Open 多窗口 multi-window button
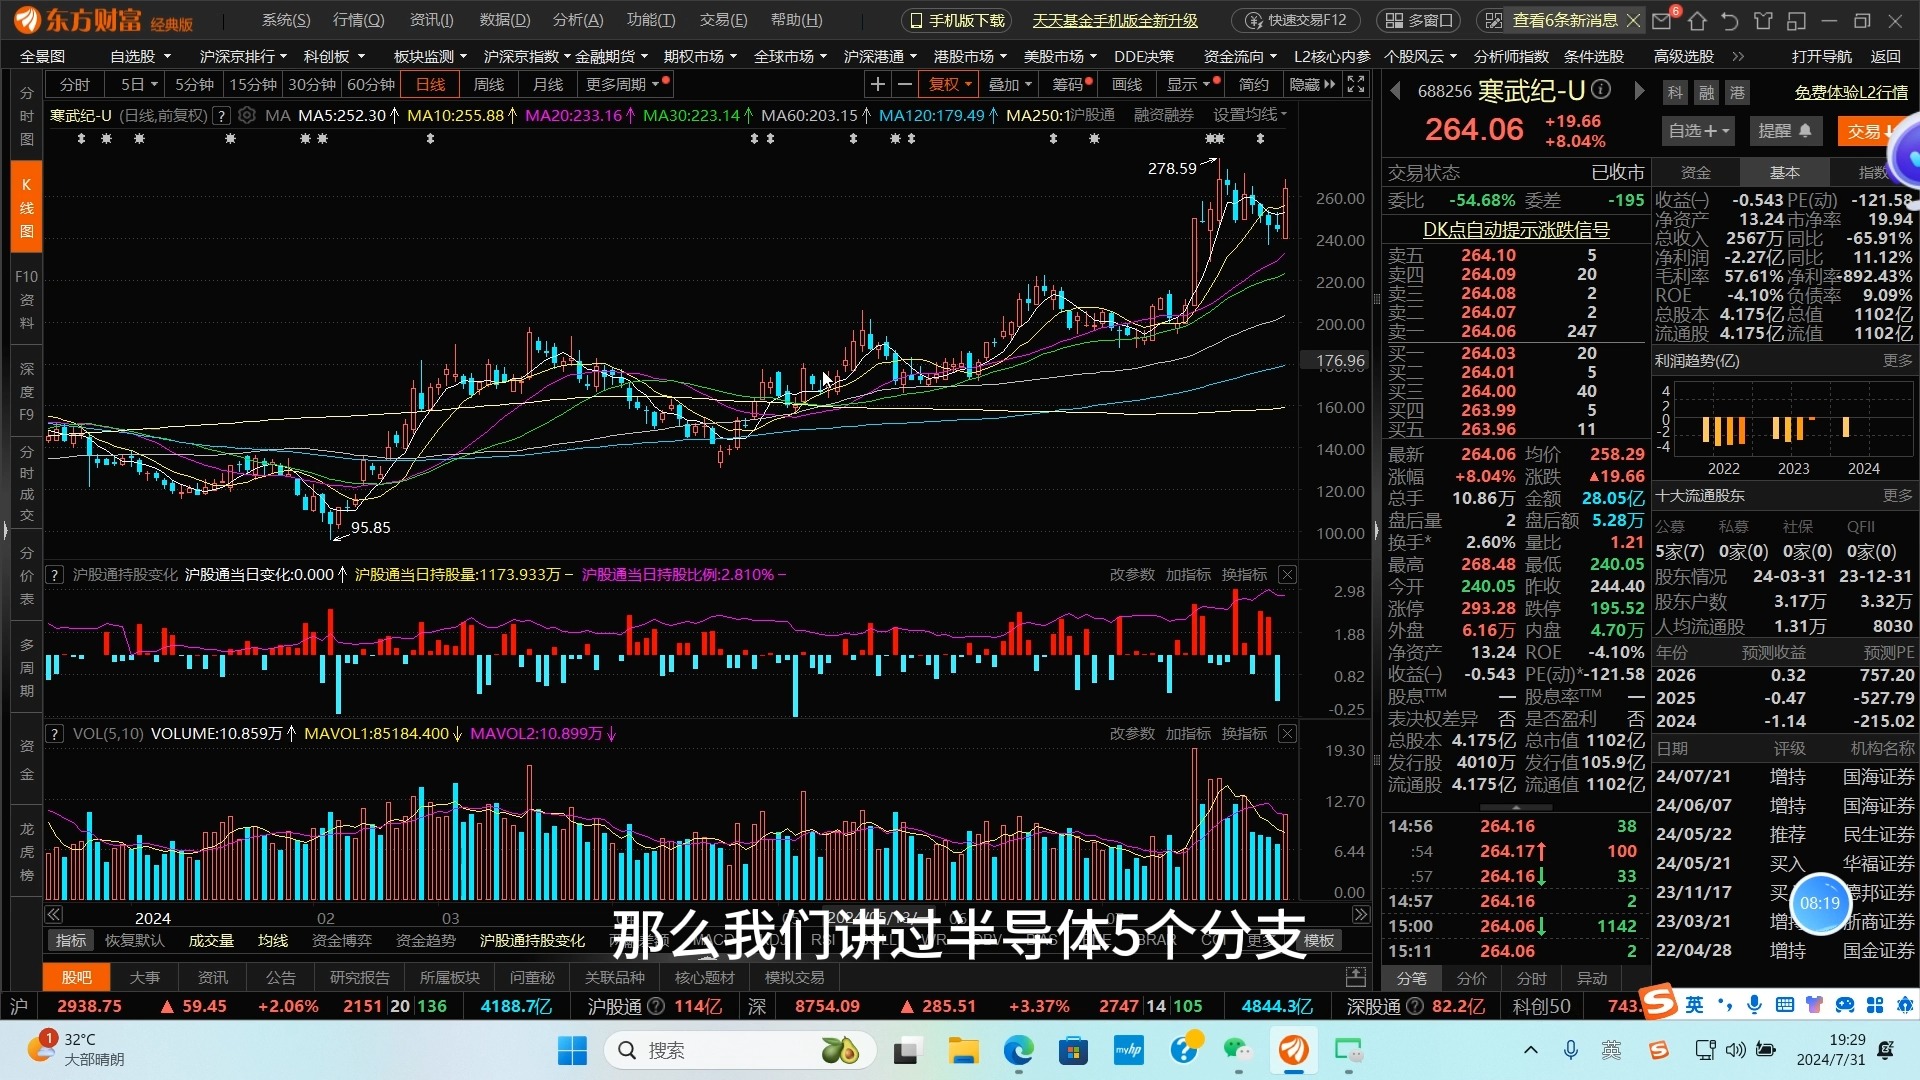The image size is (1920, 1080). [x=1419, y=20]
